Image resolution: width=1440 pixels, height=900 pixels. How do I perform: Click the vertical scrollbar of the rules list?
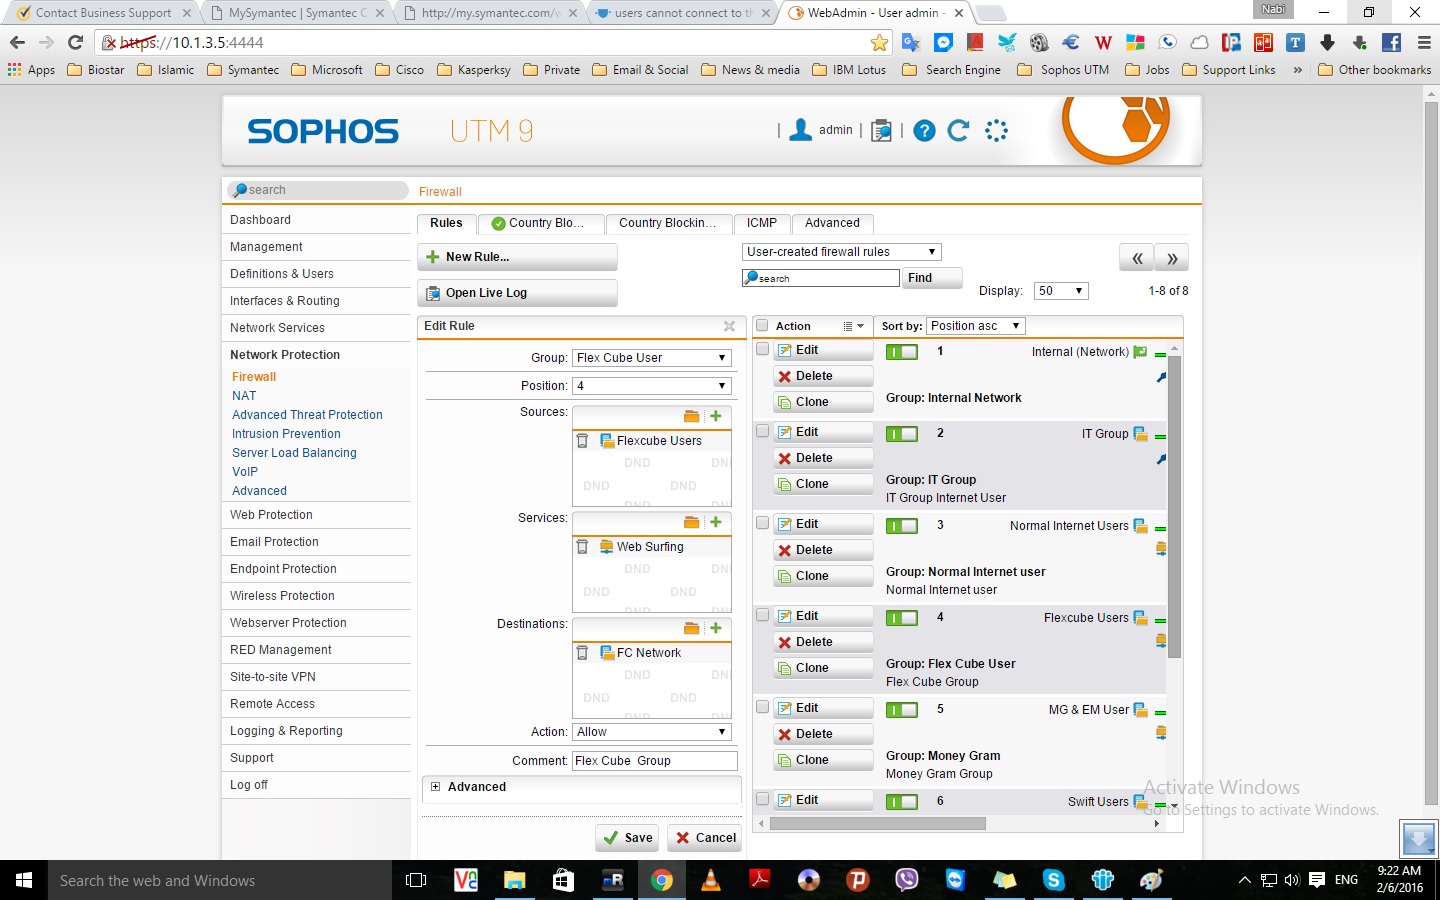tap(1175, 506)
